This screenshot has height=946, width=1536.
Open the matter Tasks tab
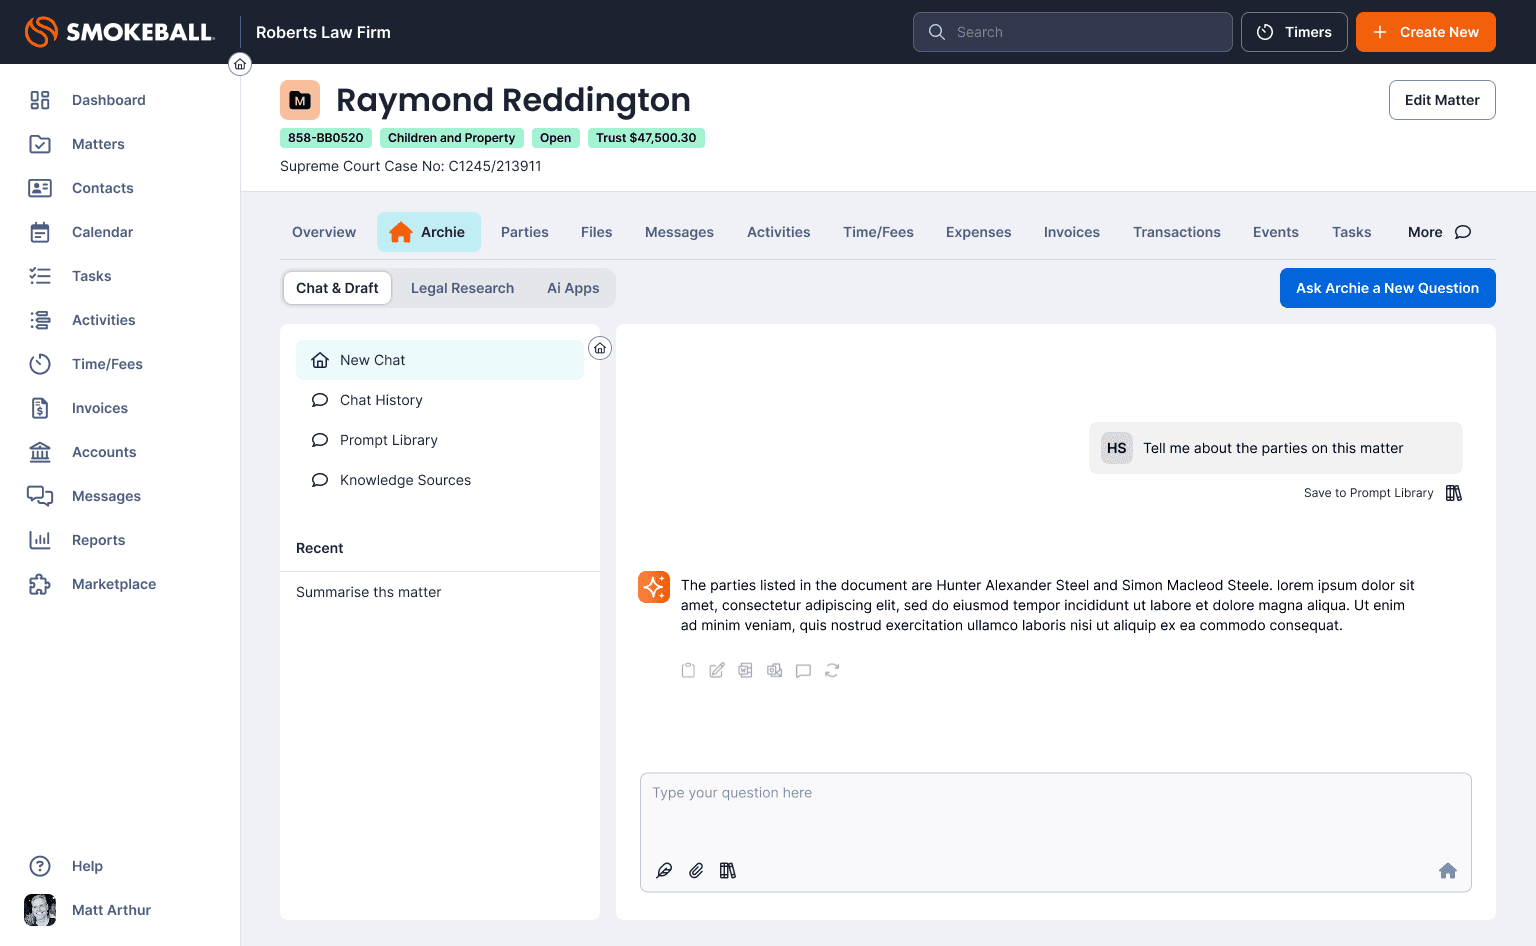(1352, 232)
